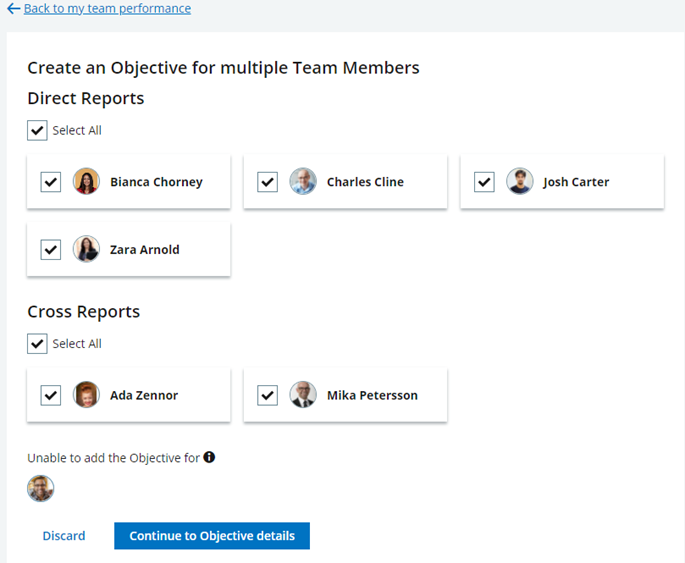Deselect Josh Carter's checkbox

click(x=484, y=182)
